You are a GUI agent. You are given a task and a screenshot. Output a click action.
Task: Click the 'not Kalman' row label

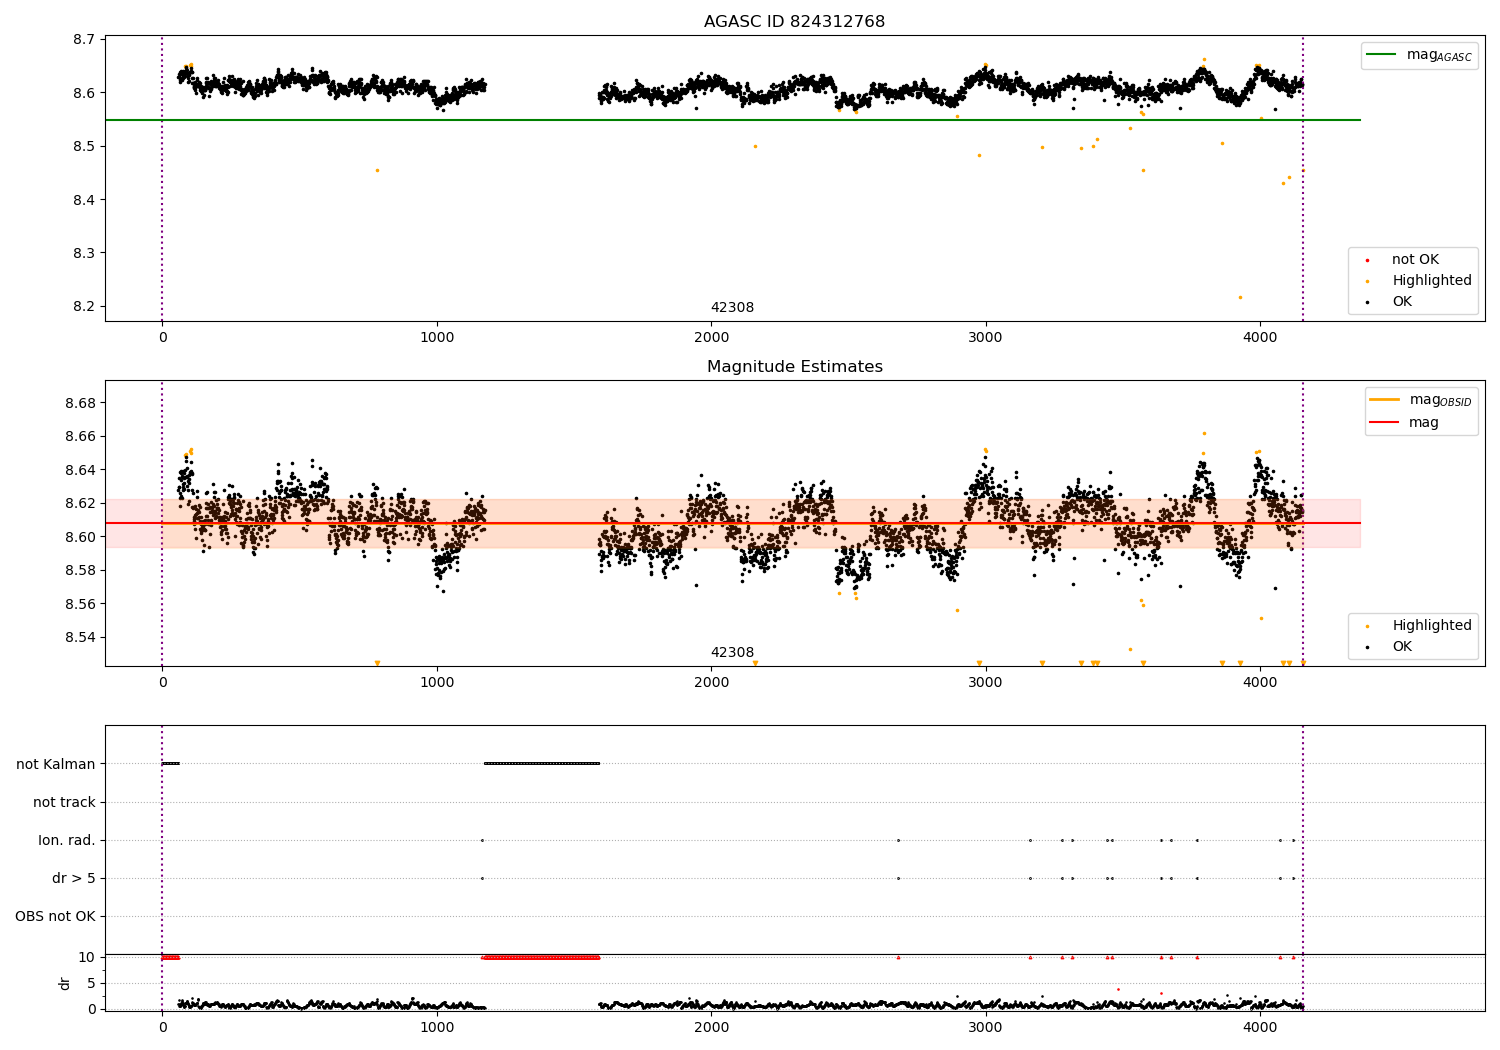pos(56,764)
